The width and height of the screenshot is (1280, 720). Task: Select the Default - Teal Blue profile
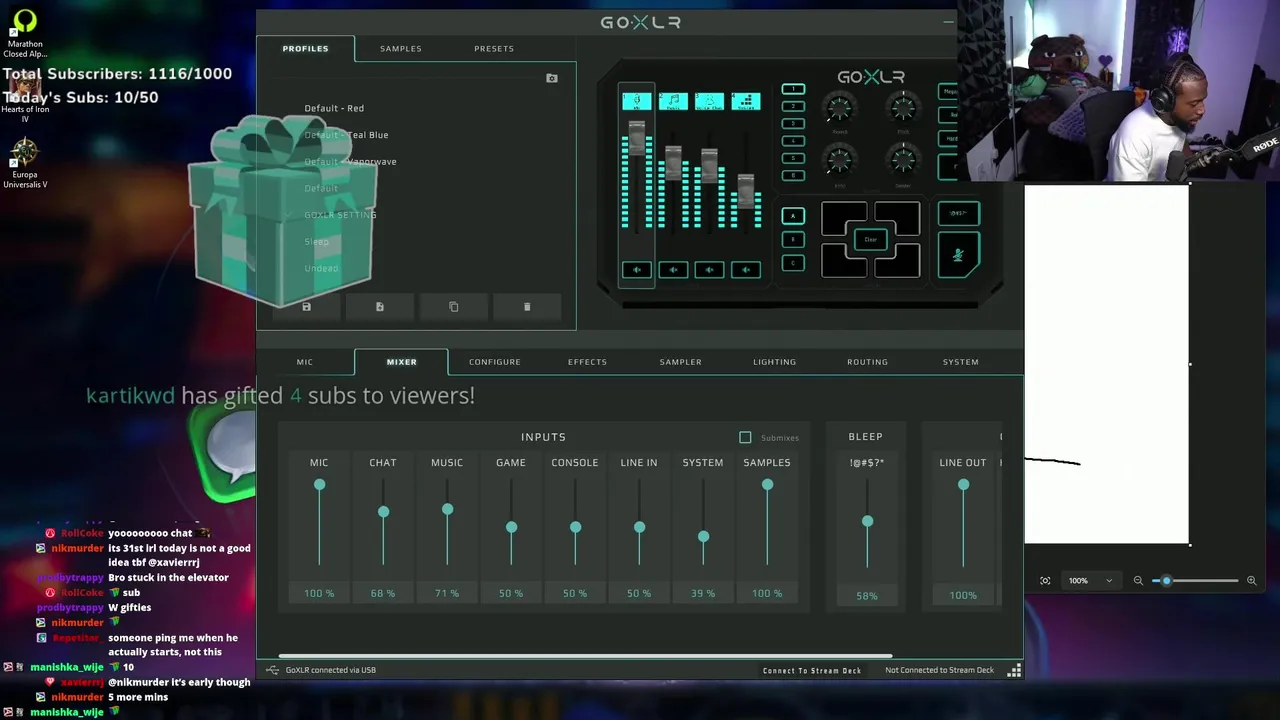pyautogui.click(x=346, y=135)
